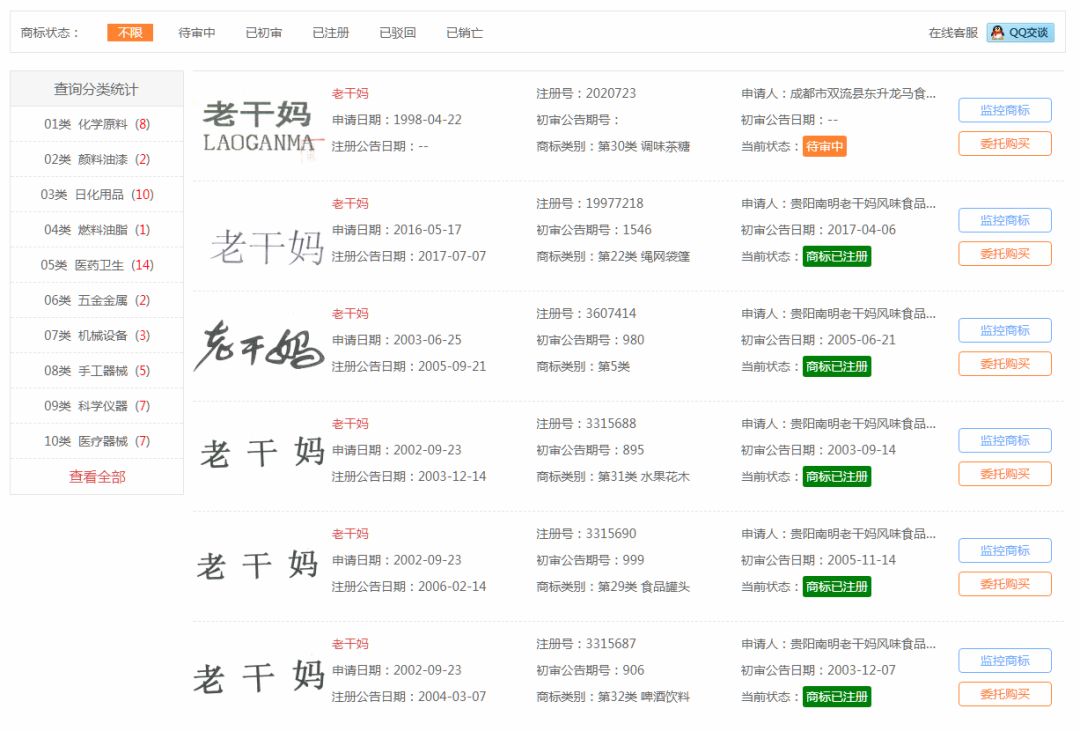Open category 08类 手工器械 (5)

(x=97, y=371)
